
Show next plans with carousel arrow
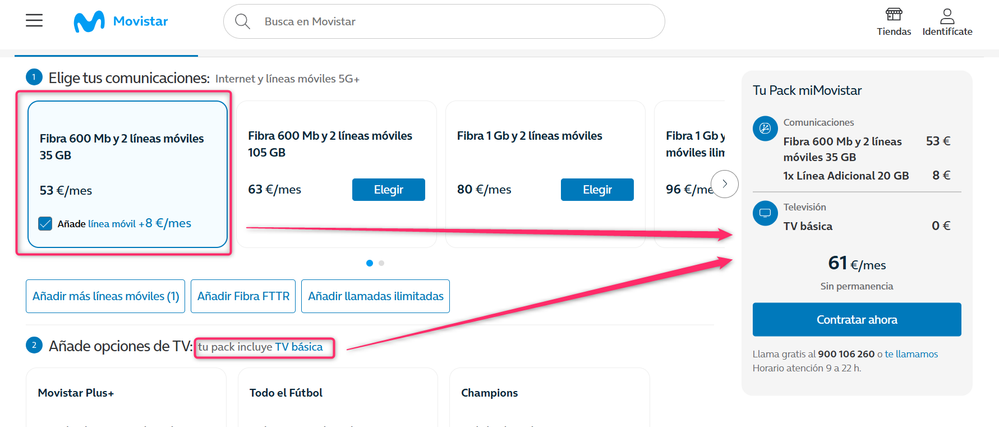pos(725,184)
